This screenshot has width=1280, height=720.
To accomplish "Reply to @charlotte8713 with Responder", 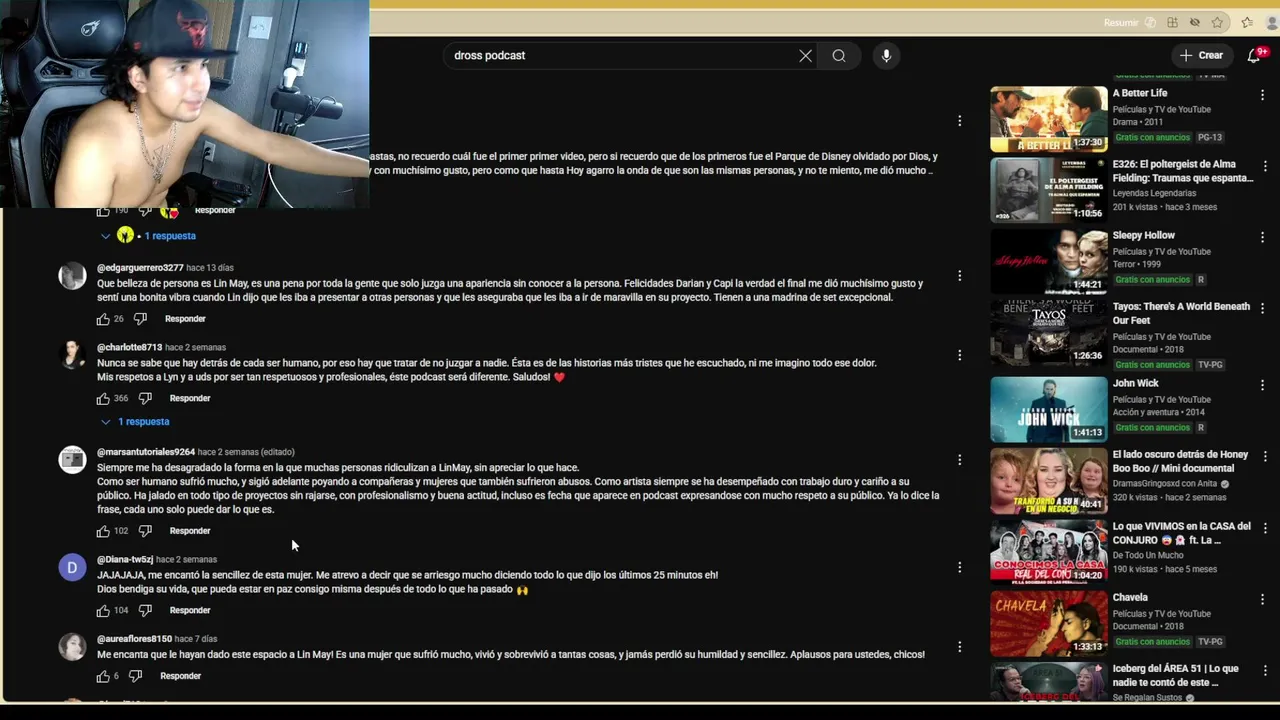I will (190, 398).
